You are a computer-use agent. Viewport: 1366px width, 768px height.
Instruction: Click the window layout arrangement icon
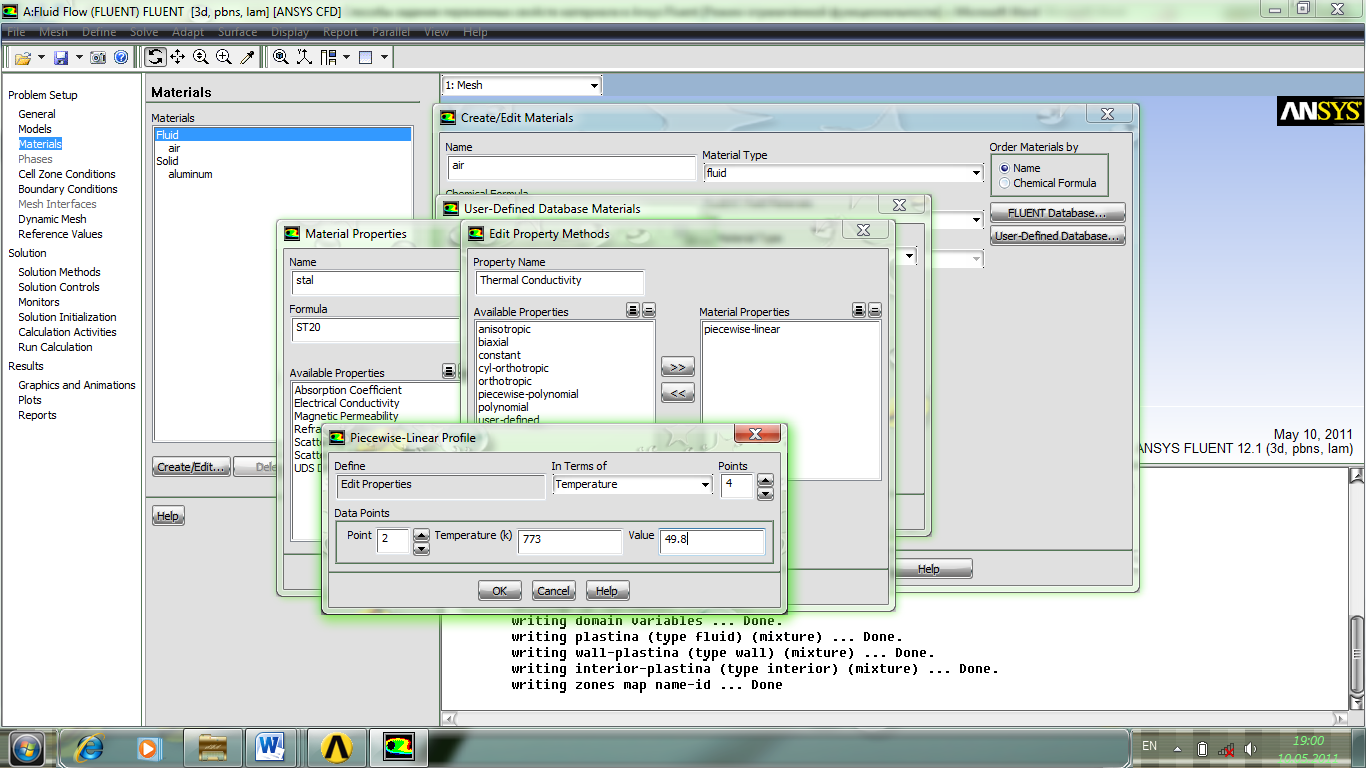(328, 57)
